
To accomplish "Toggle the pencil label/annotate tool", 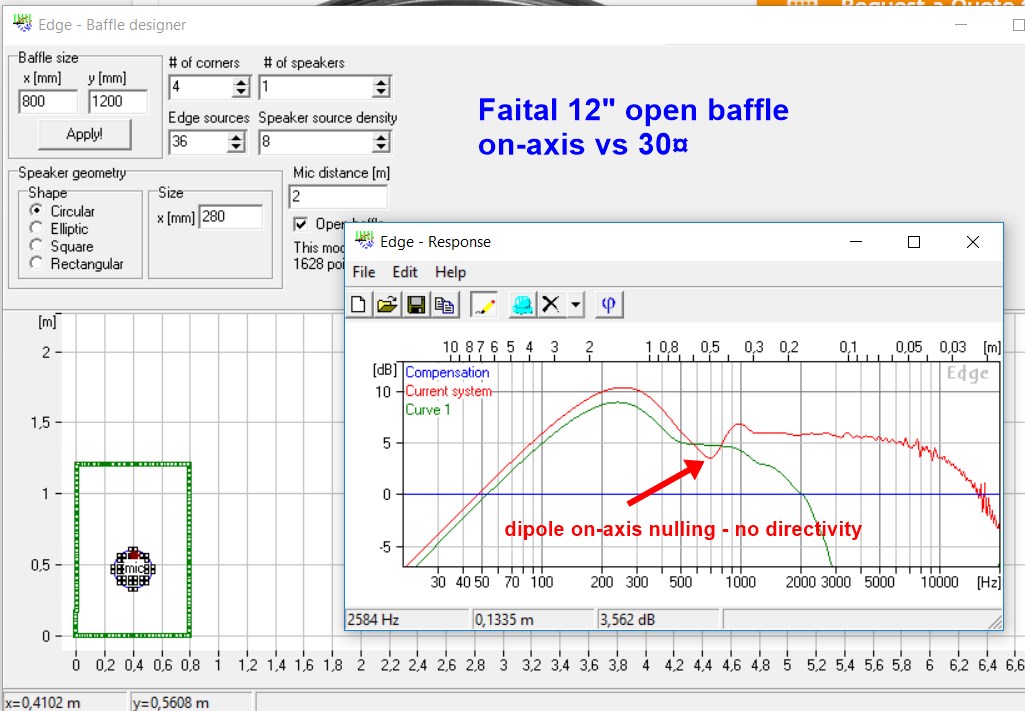I will click(x=484, y=305).
